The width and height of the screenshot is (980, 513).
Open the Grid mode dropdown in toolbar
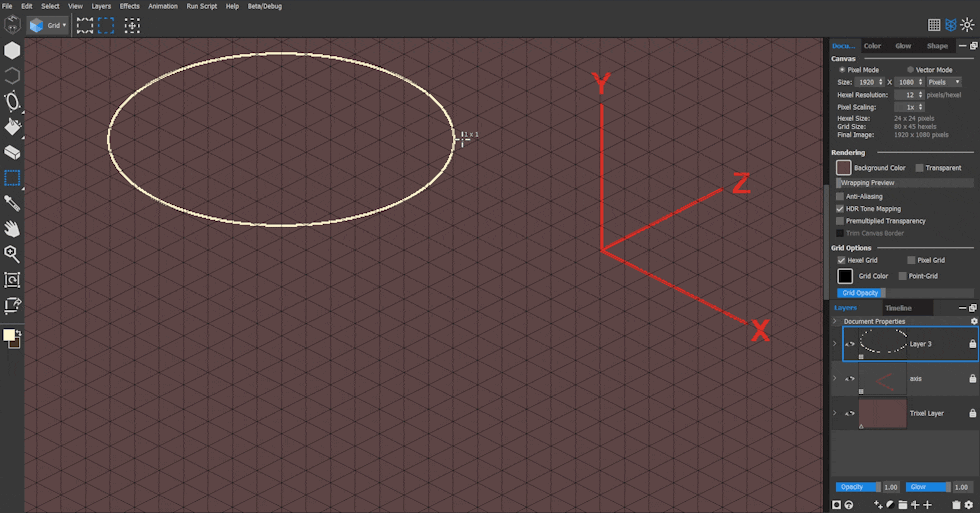pyautogui.click(x=49, y=24)
